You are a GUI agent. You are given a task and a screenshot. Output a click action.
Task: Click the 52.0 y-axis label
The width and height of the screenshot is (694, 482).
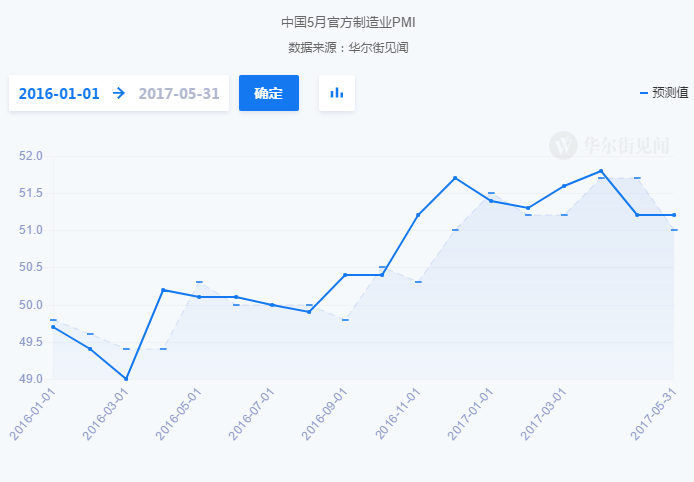point(31,156)
